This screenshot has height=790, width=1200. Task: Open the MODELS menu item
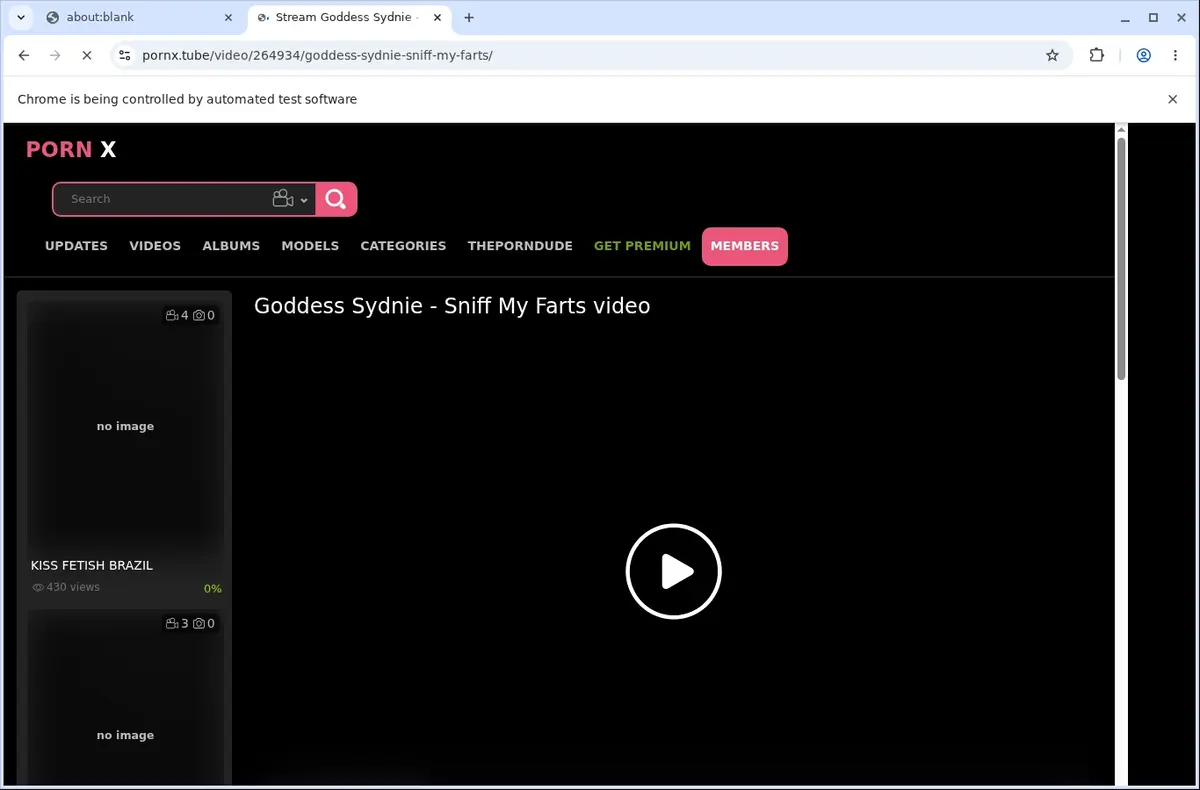(310, 246)
